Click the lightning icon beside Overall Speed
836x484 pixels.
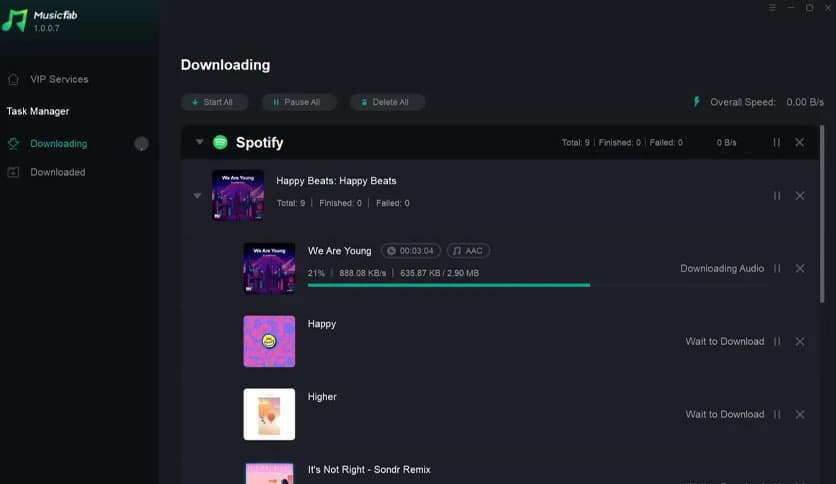click(x=696, y=102)
